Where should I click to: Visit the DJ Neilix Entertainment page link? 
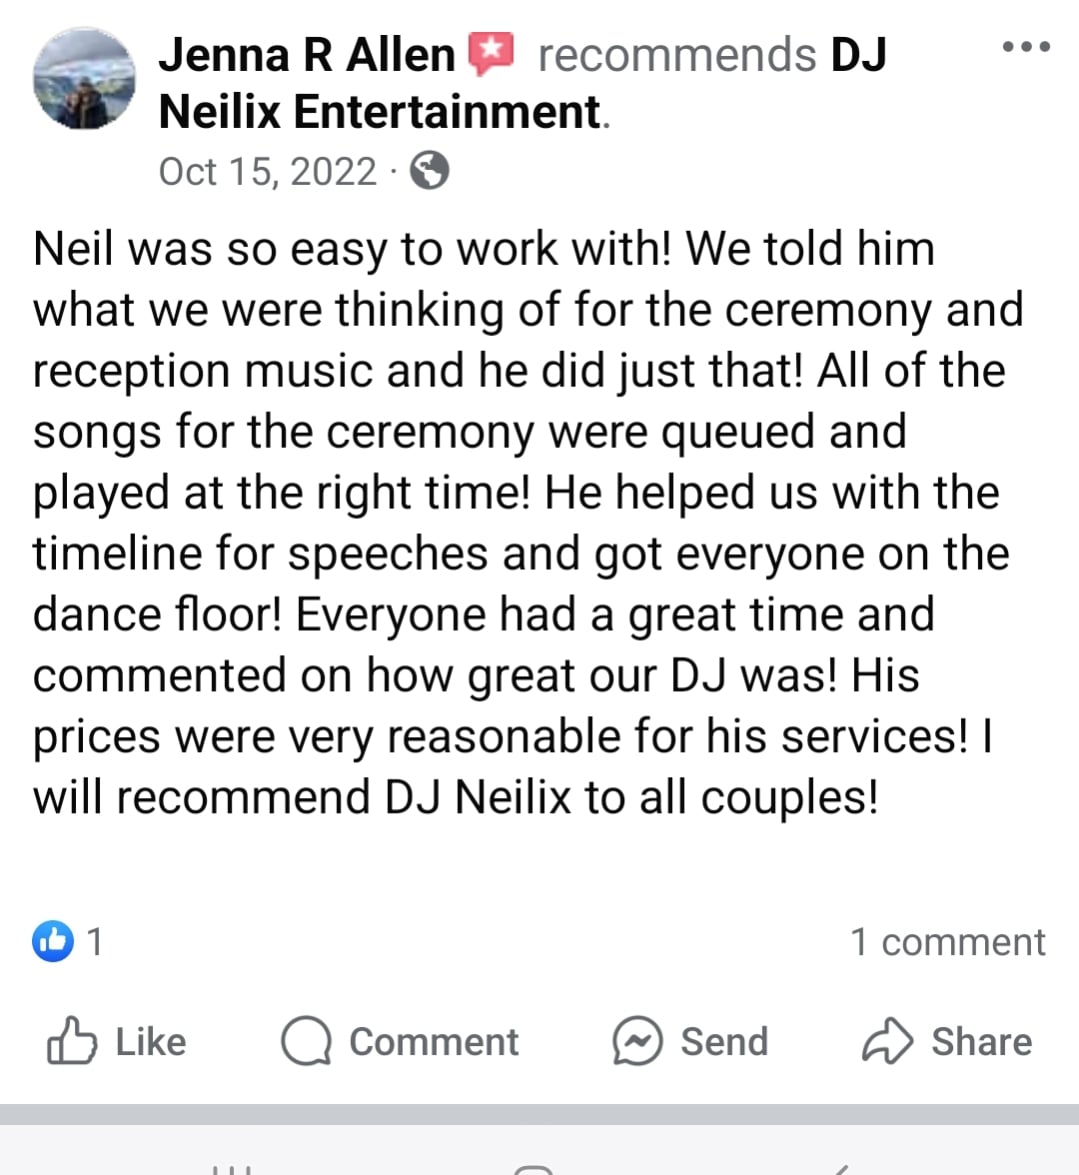tap(522, 83)
